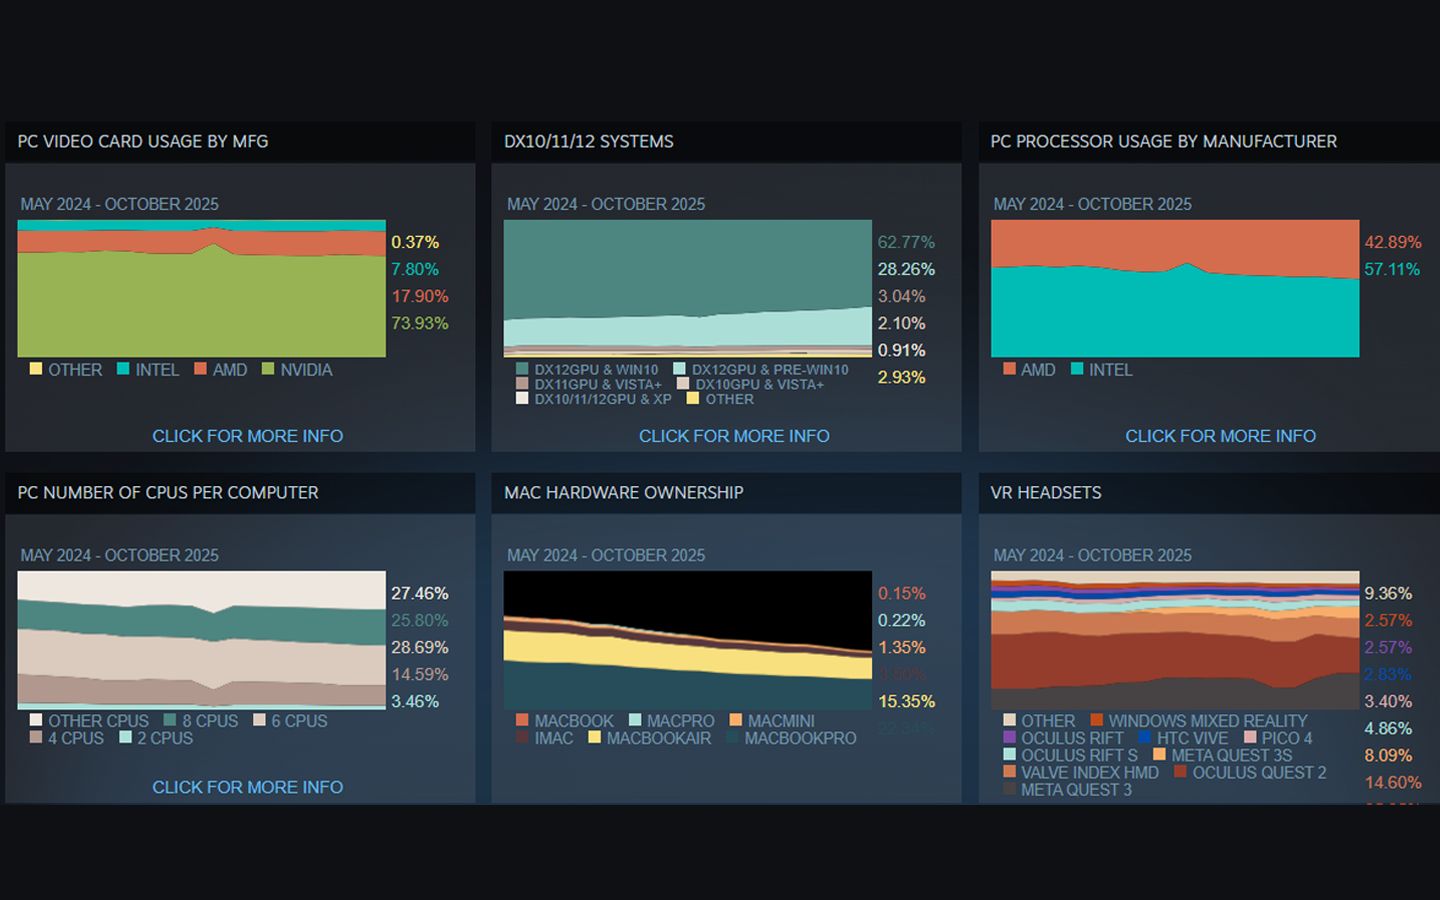Click more info link under DX10/11/12 Systems

coord(733,436)
